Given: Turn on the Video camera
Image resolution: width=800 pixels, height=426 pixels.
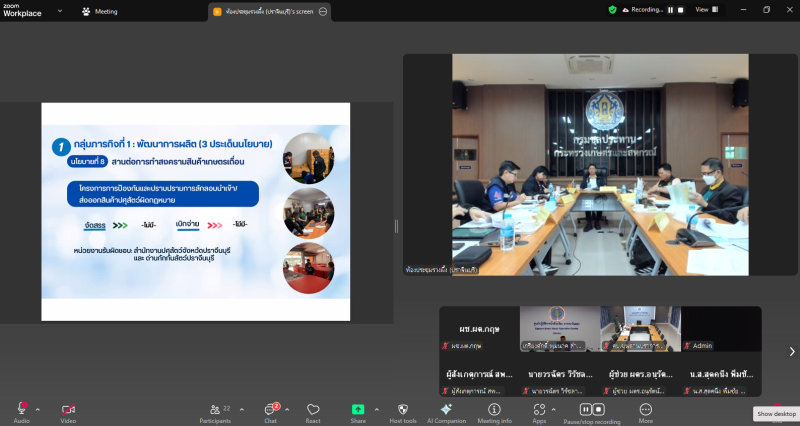Looking at the screenshot, I should 68,410.
